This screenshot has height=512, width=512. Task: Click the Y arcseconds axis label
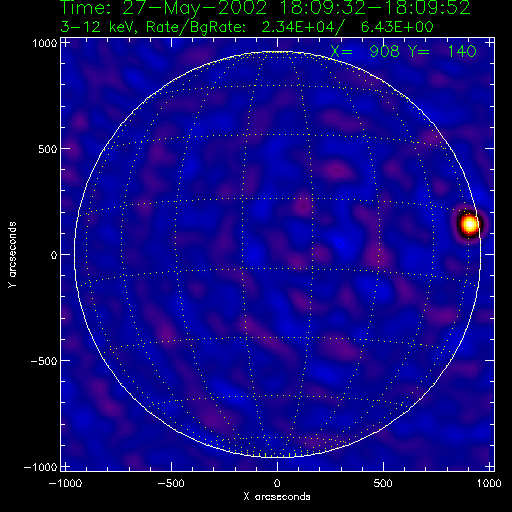12,255
